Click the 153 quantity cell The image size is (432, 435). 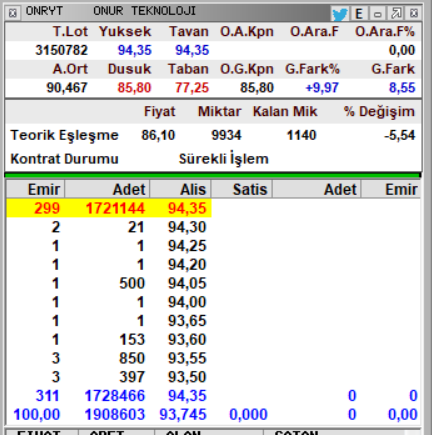tap(132, 339)
